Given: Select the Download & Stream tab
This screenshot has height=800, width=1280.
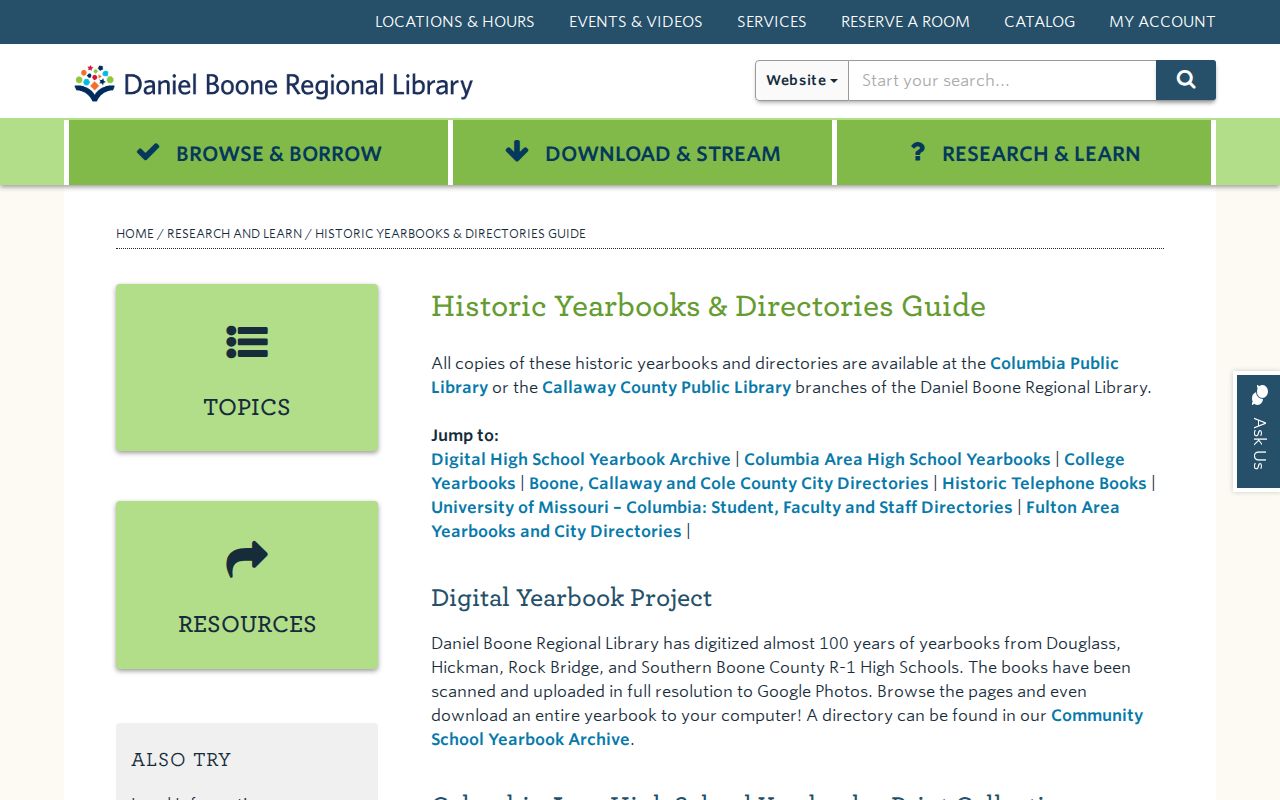Looking at the screenshot, I should [x=643, y=153].
